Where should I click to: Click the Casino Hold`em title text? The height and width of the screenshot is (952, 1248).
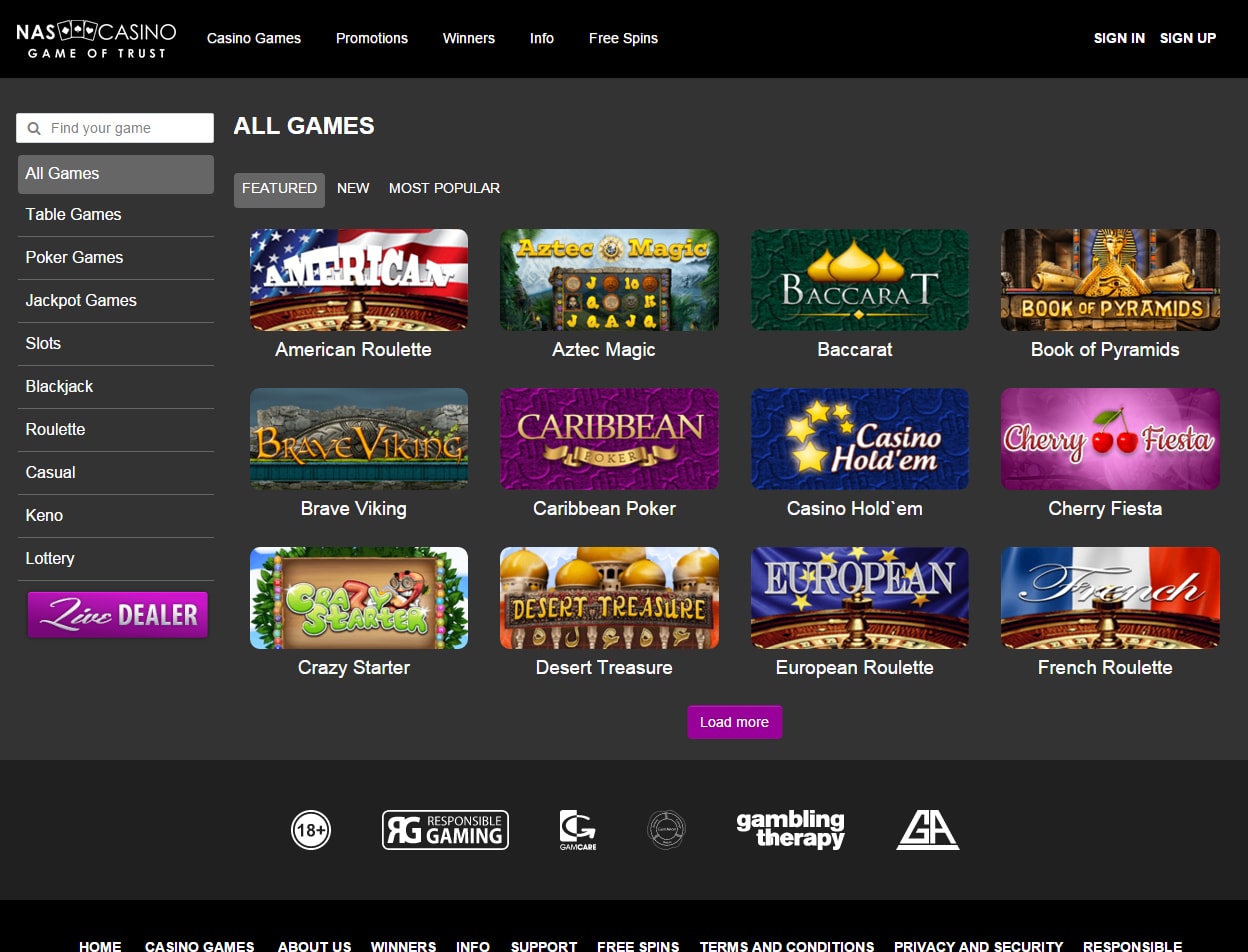[x=855, y=509]
